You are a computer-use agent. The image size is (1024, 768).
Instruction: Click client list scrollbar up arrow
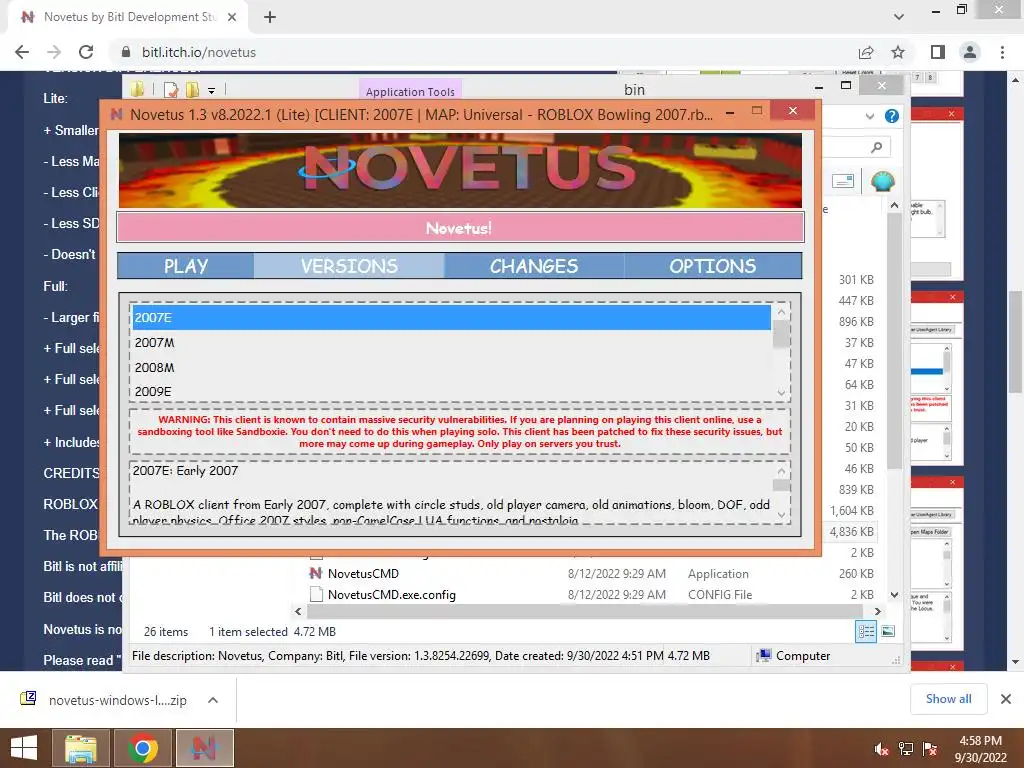781,312
